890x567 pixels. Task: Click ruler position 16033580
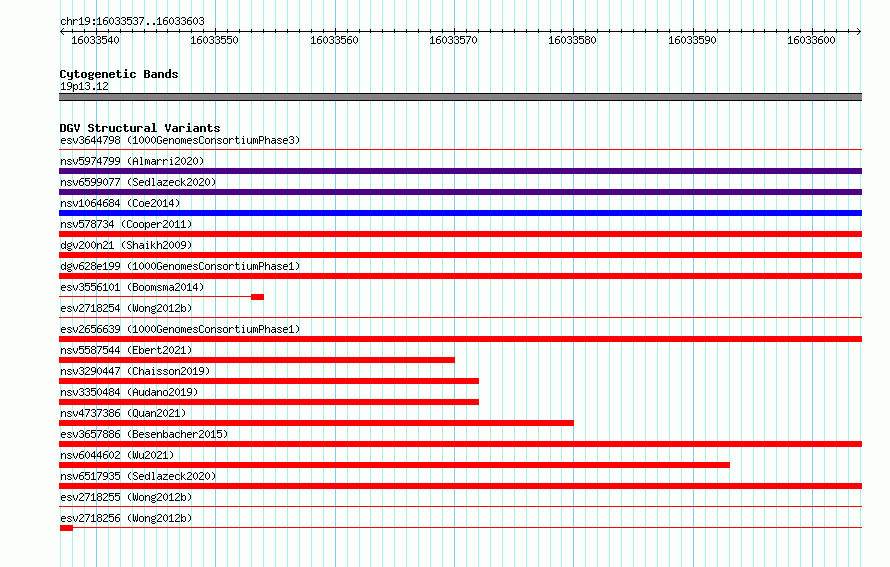click(572, 40)
